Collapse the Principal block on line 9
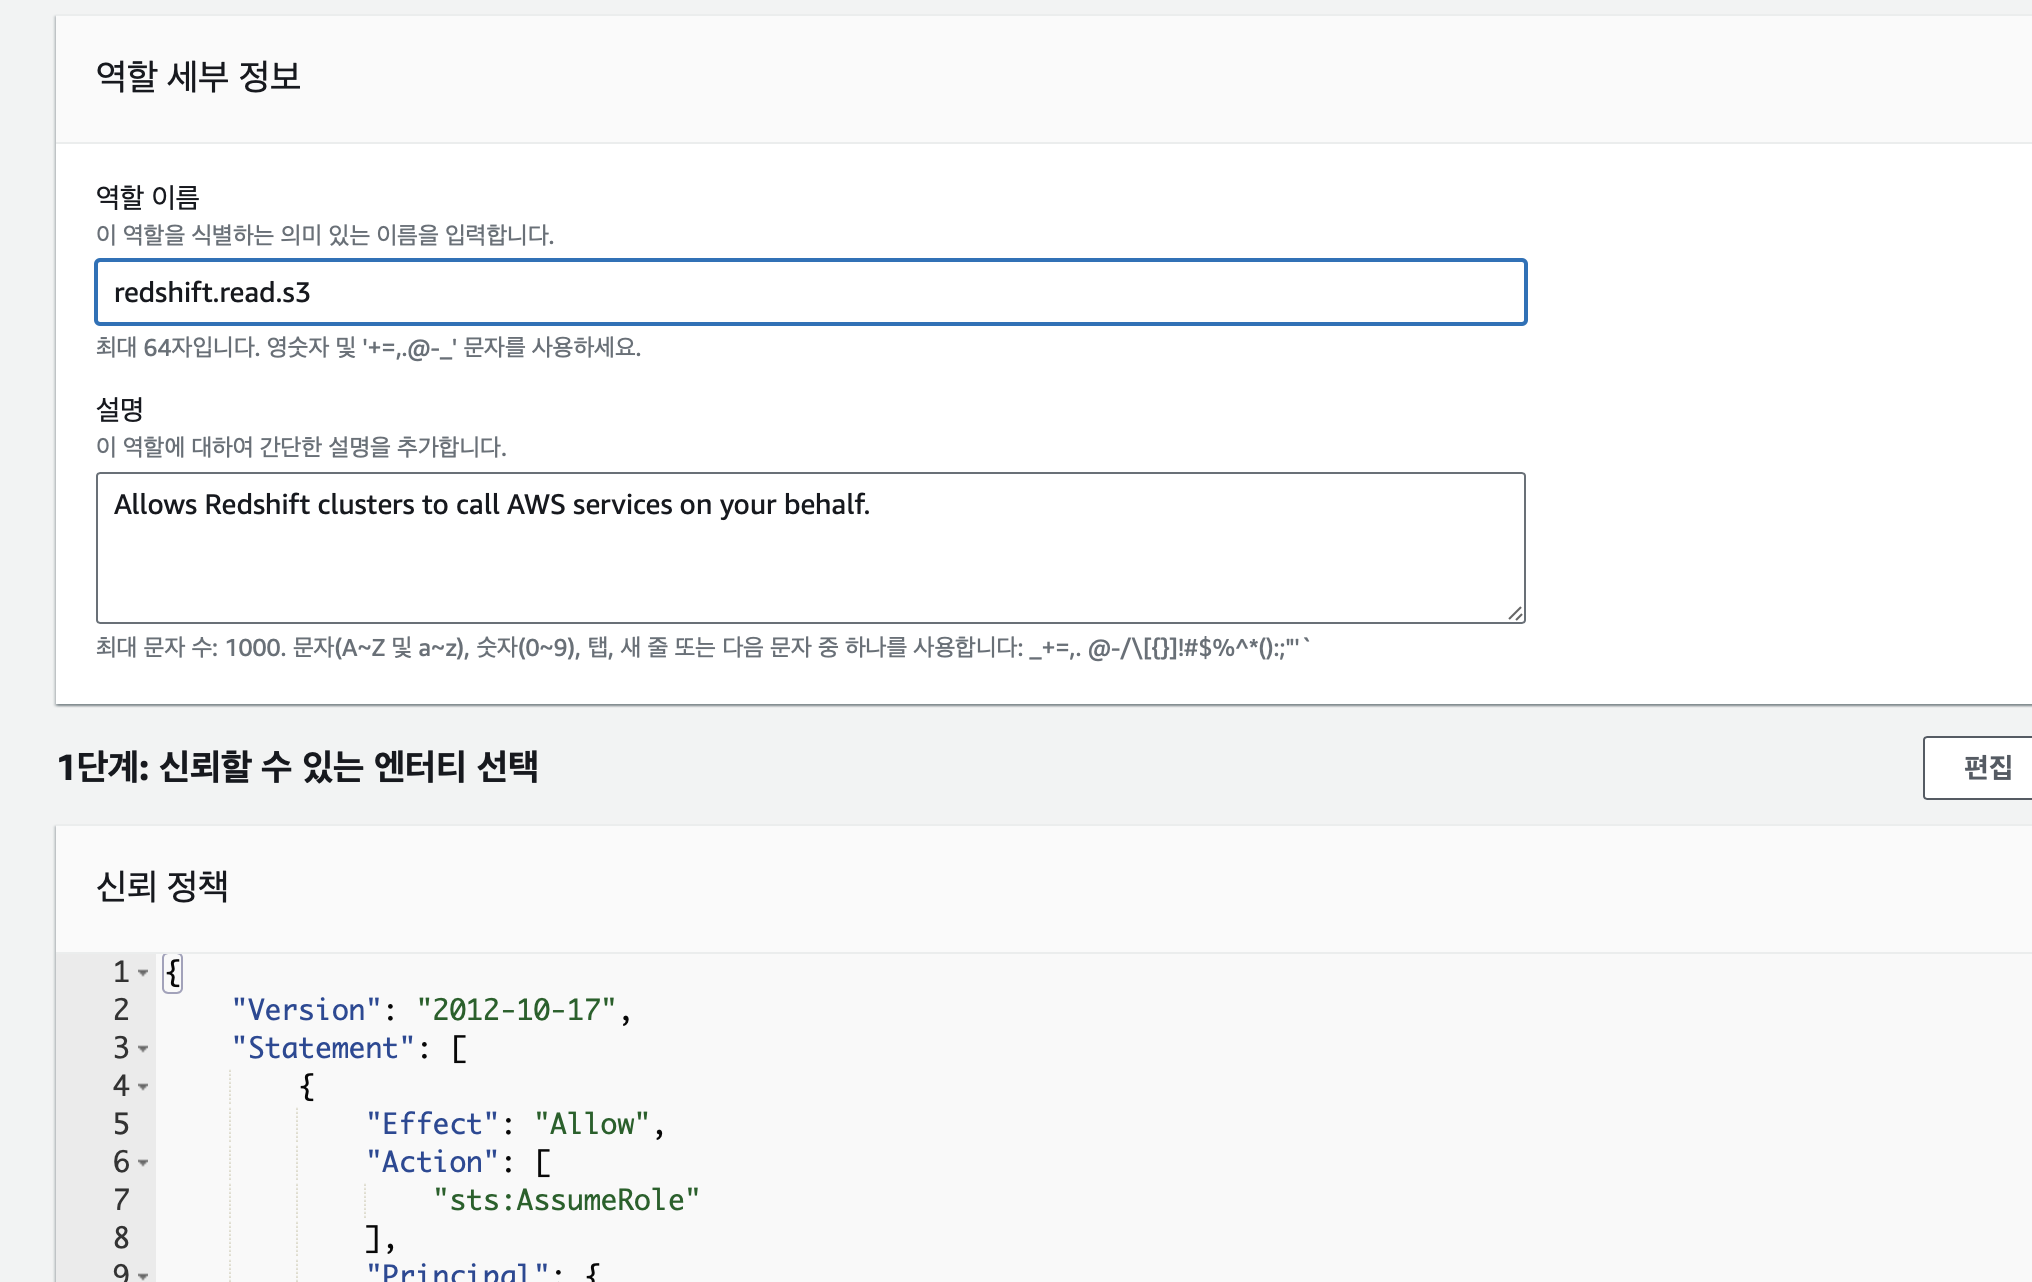The height and width of the screenshot is (1282, 2032). tap(143, 1275)
